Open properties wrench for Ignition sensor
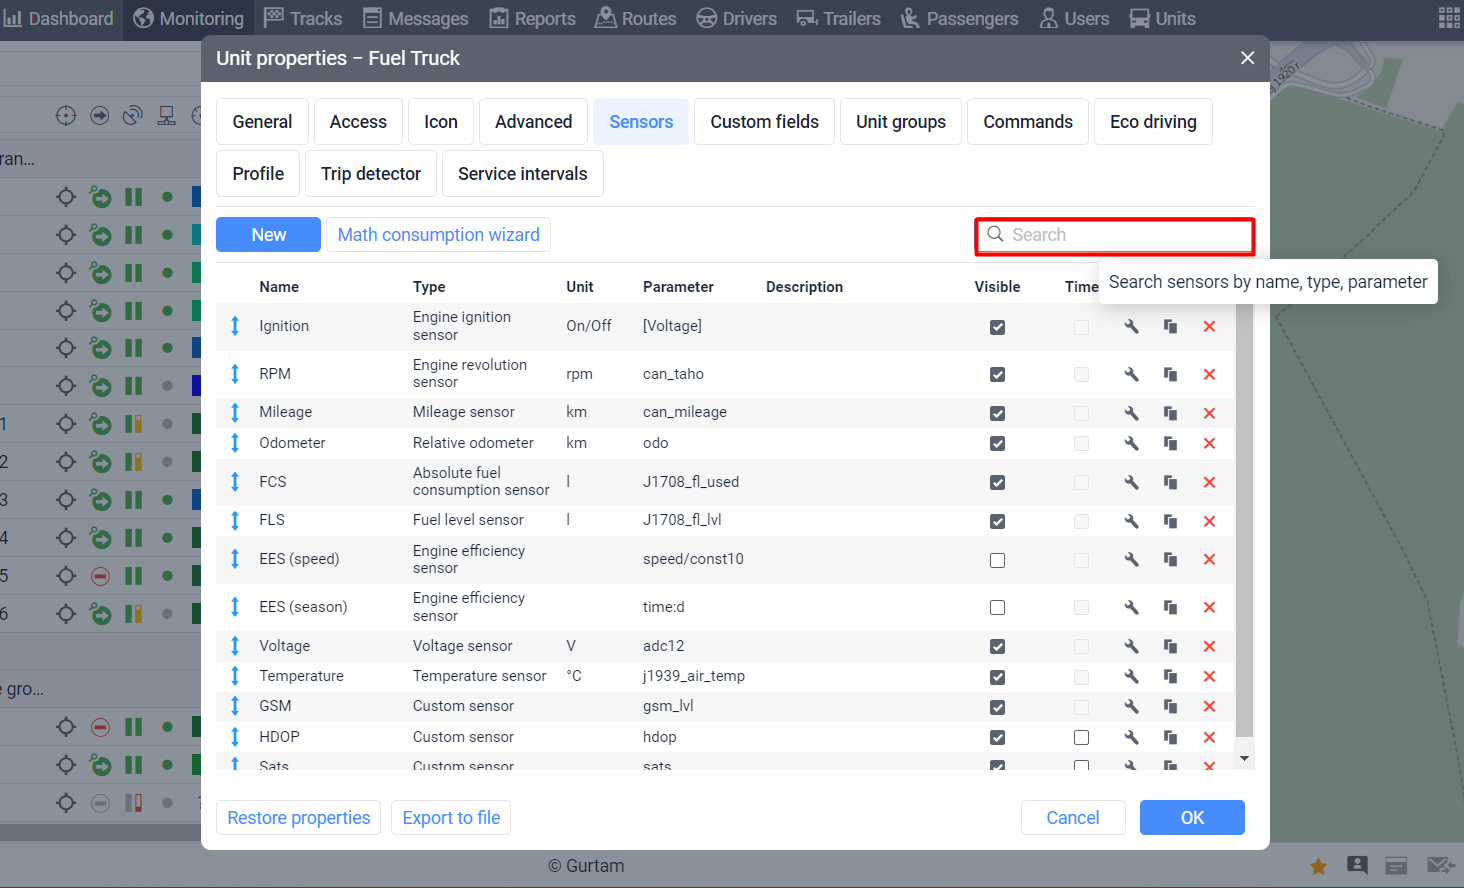 [1131, 327]
